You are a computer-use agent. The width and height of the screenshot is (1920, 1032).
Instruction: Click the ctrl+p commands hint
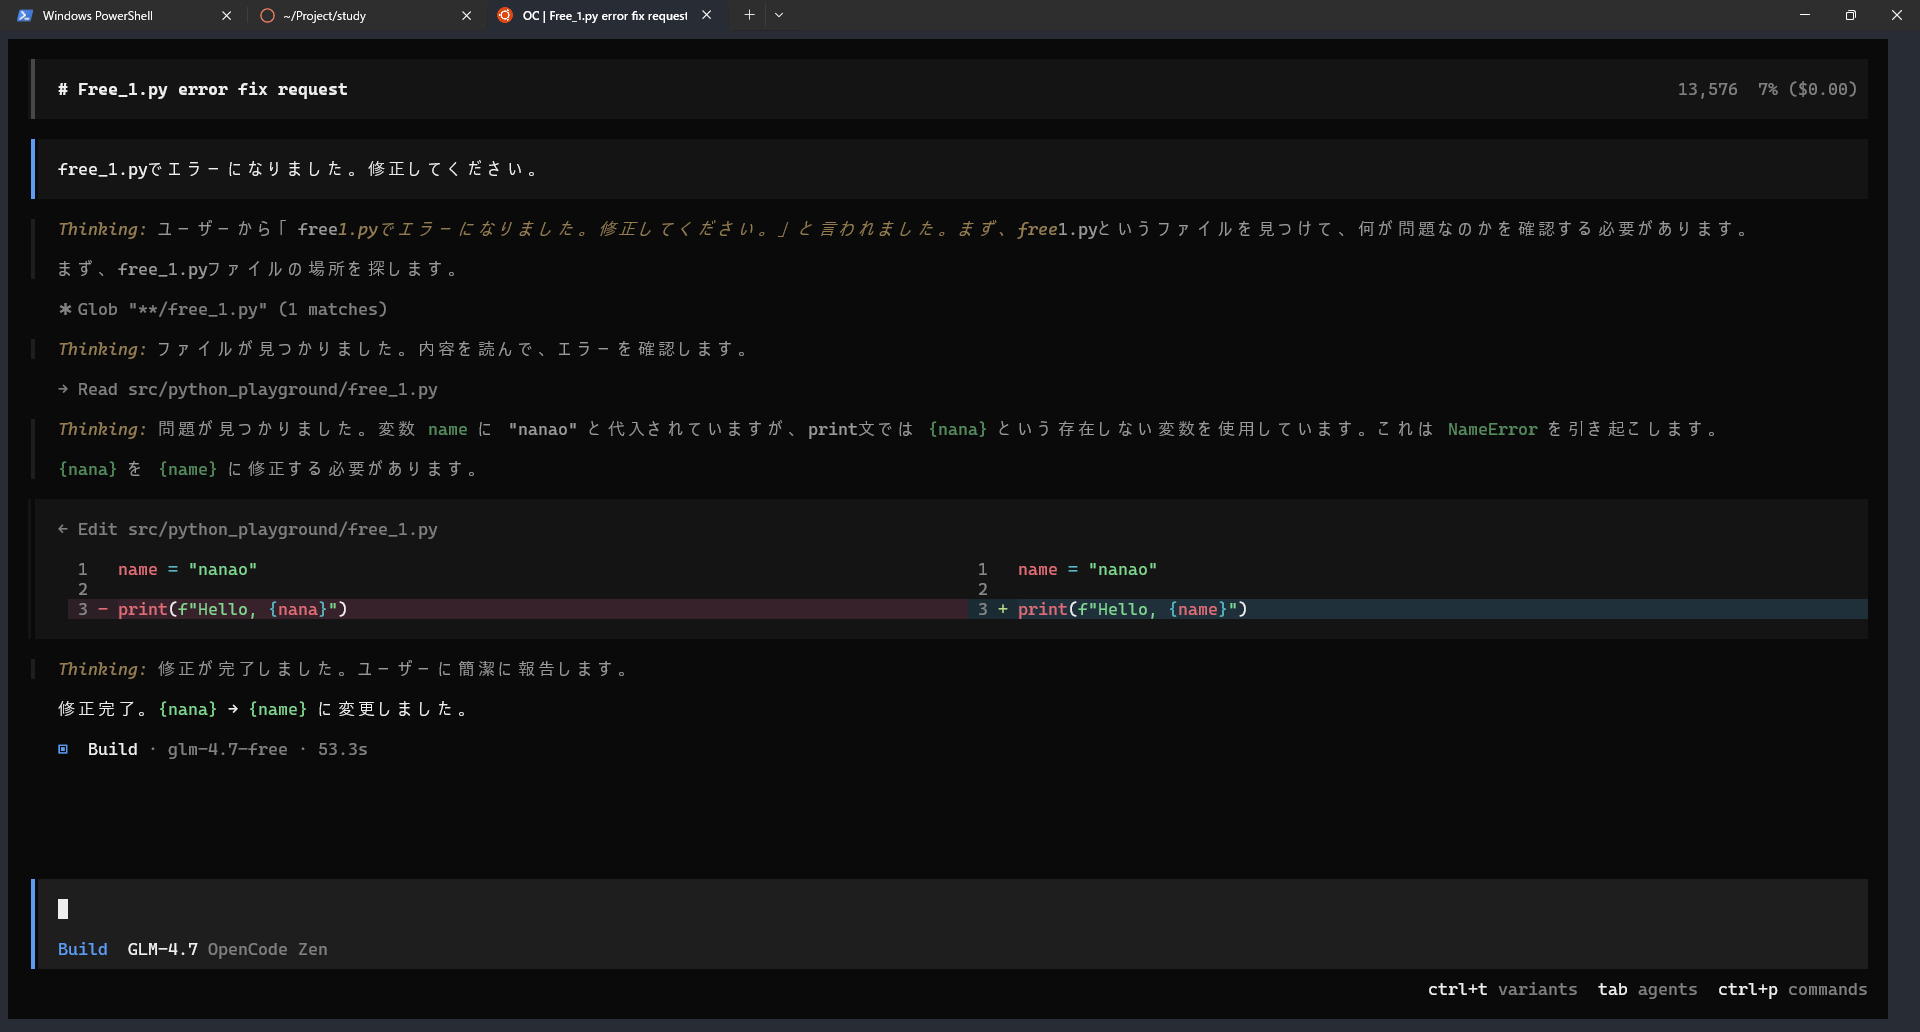pos(1791,989)
